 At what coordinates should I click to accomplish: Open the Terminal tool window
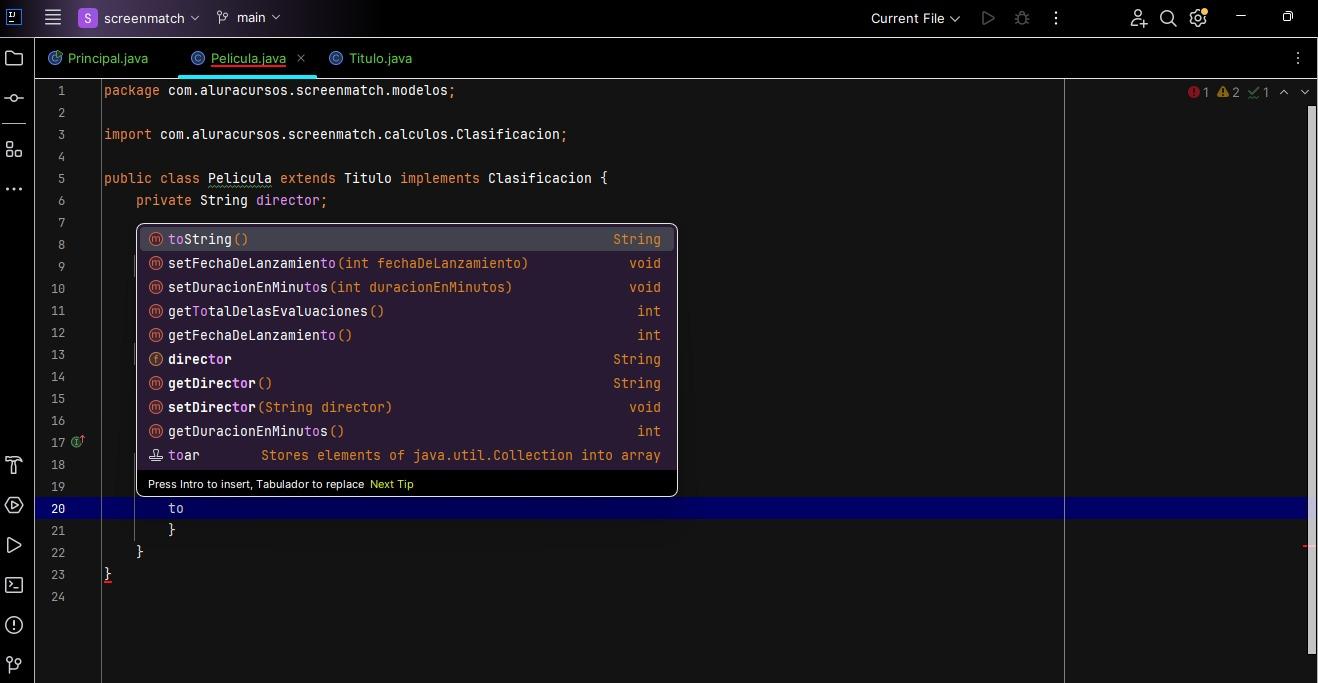14,585
